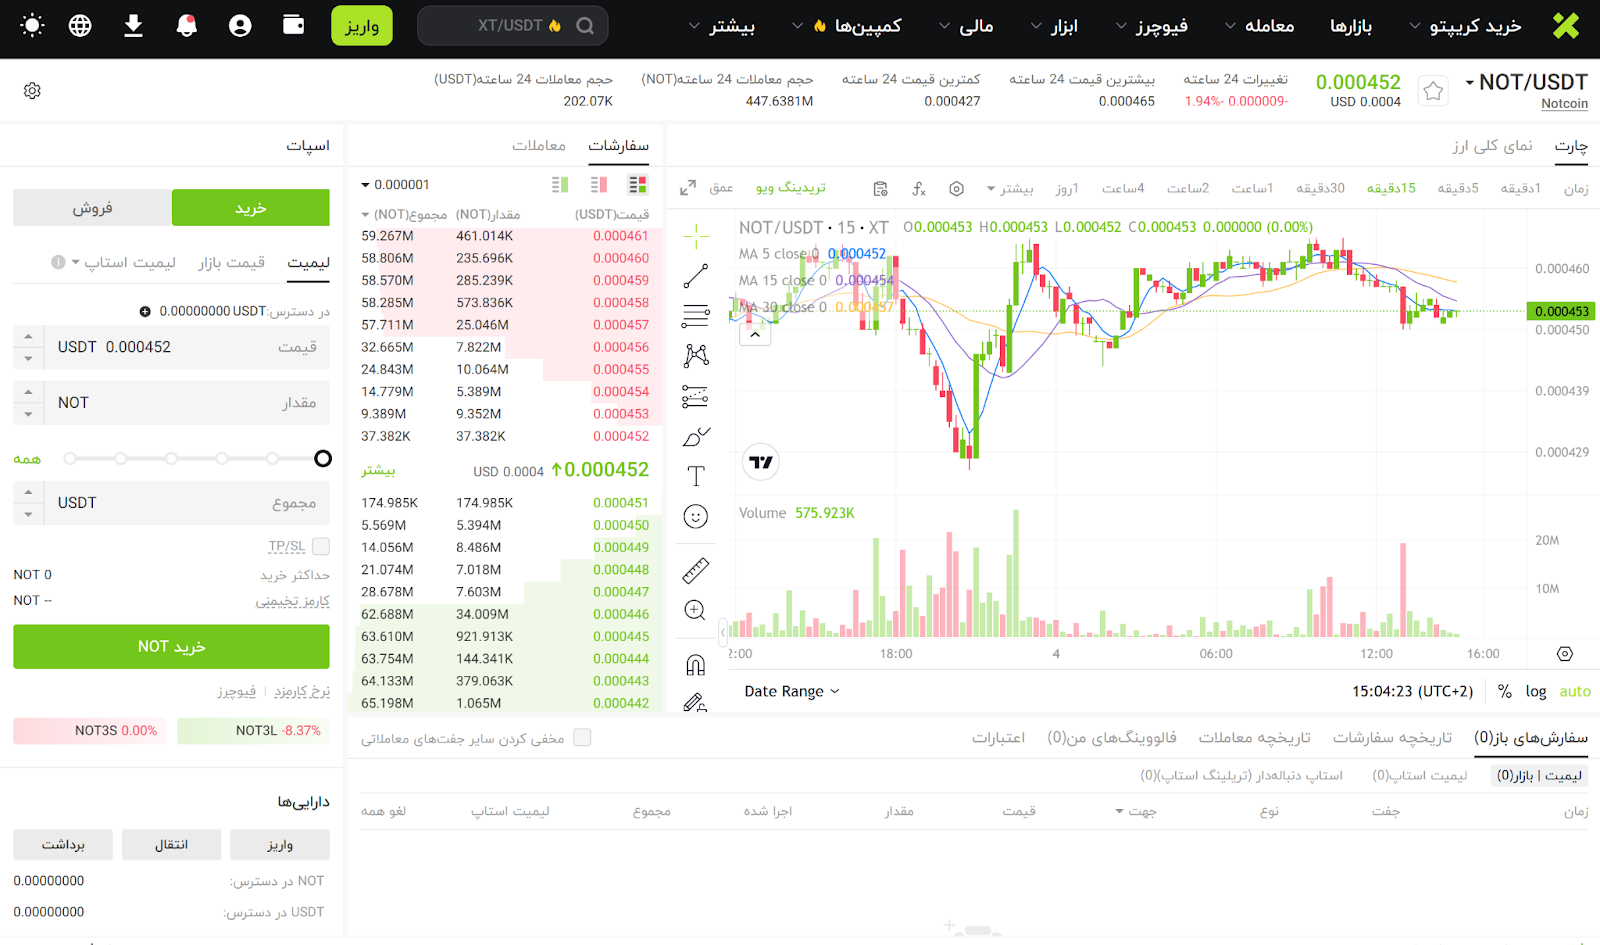
Task: Select the فروش sell tab
Action: [x=92, y=208]
